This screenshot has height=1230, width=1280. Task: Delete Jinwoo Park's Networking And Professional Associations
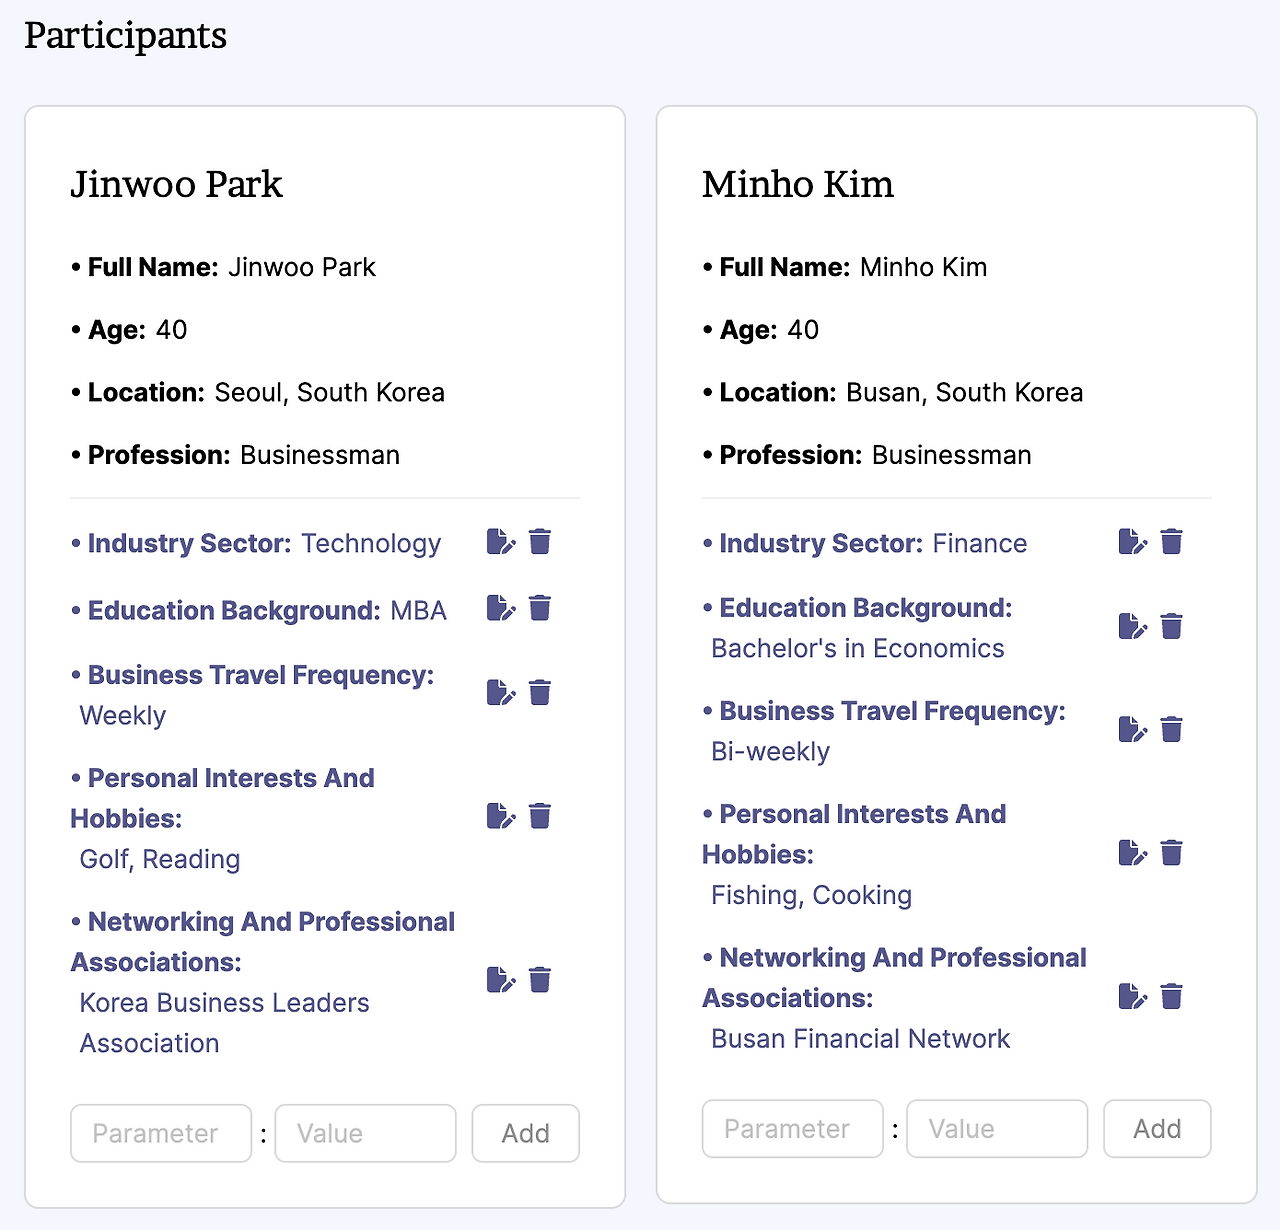click(540, 979)
